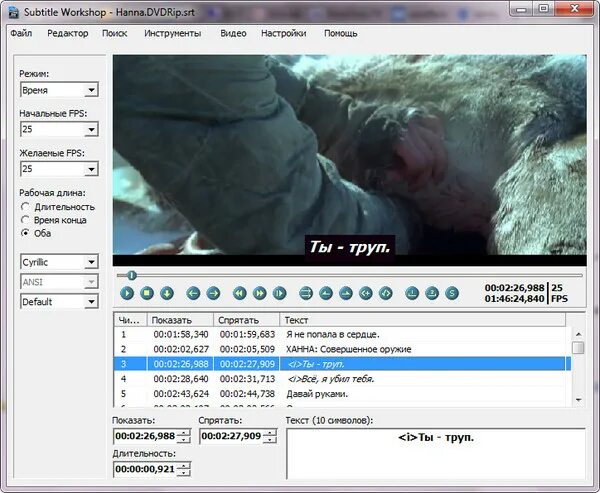Decrease Длительность with down spinner
This screenshot has height=493, width=600.
tap(184, 473)
